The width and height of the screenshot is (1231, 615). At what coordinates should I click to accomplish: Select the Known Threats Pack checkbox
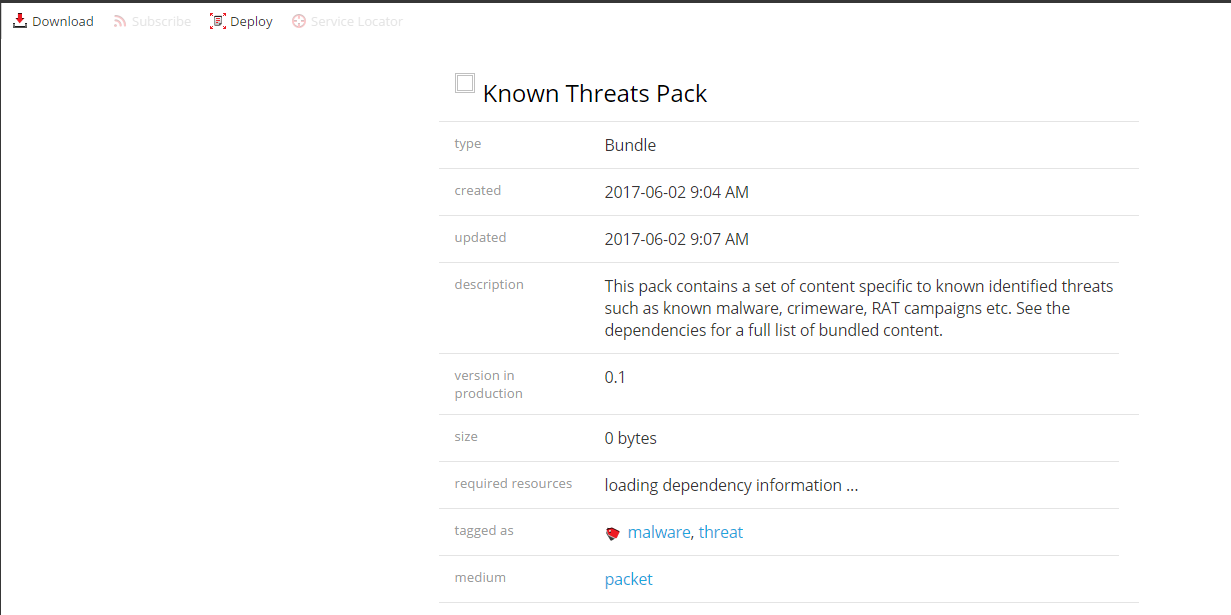465,83
